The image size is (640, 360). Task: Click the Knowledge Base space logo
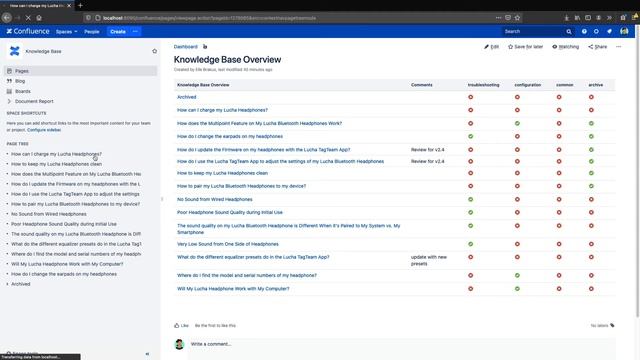[15, 51]
